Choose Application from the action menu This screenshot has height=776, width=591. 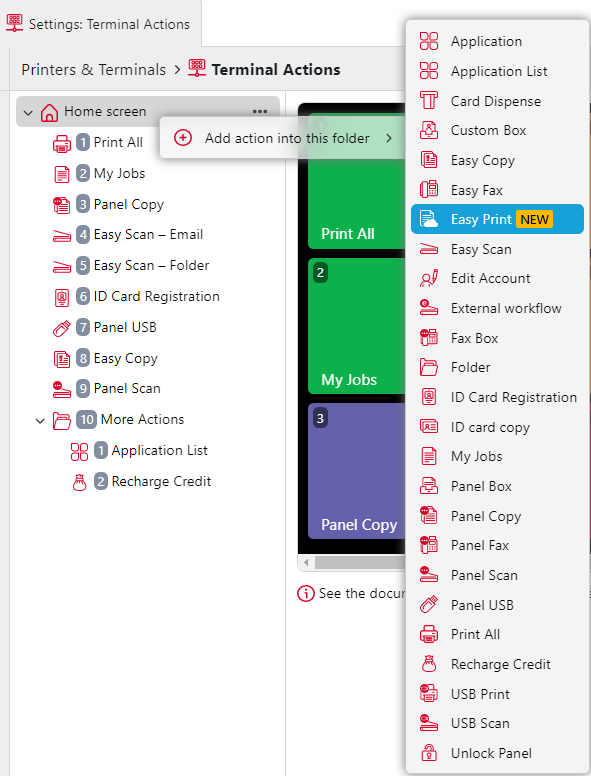(497, 41)
